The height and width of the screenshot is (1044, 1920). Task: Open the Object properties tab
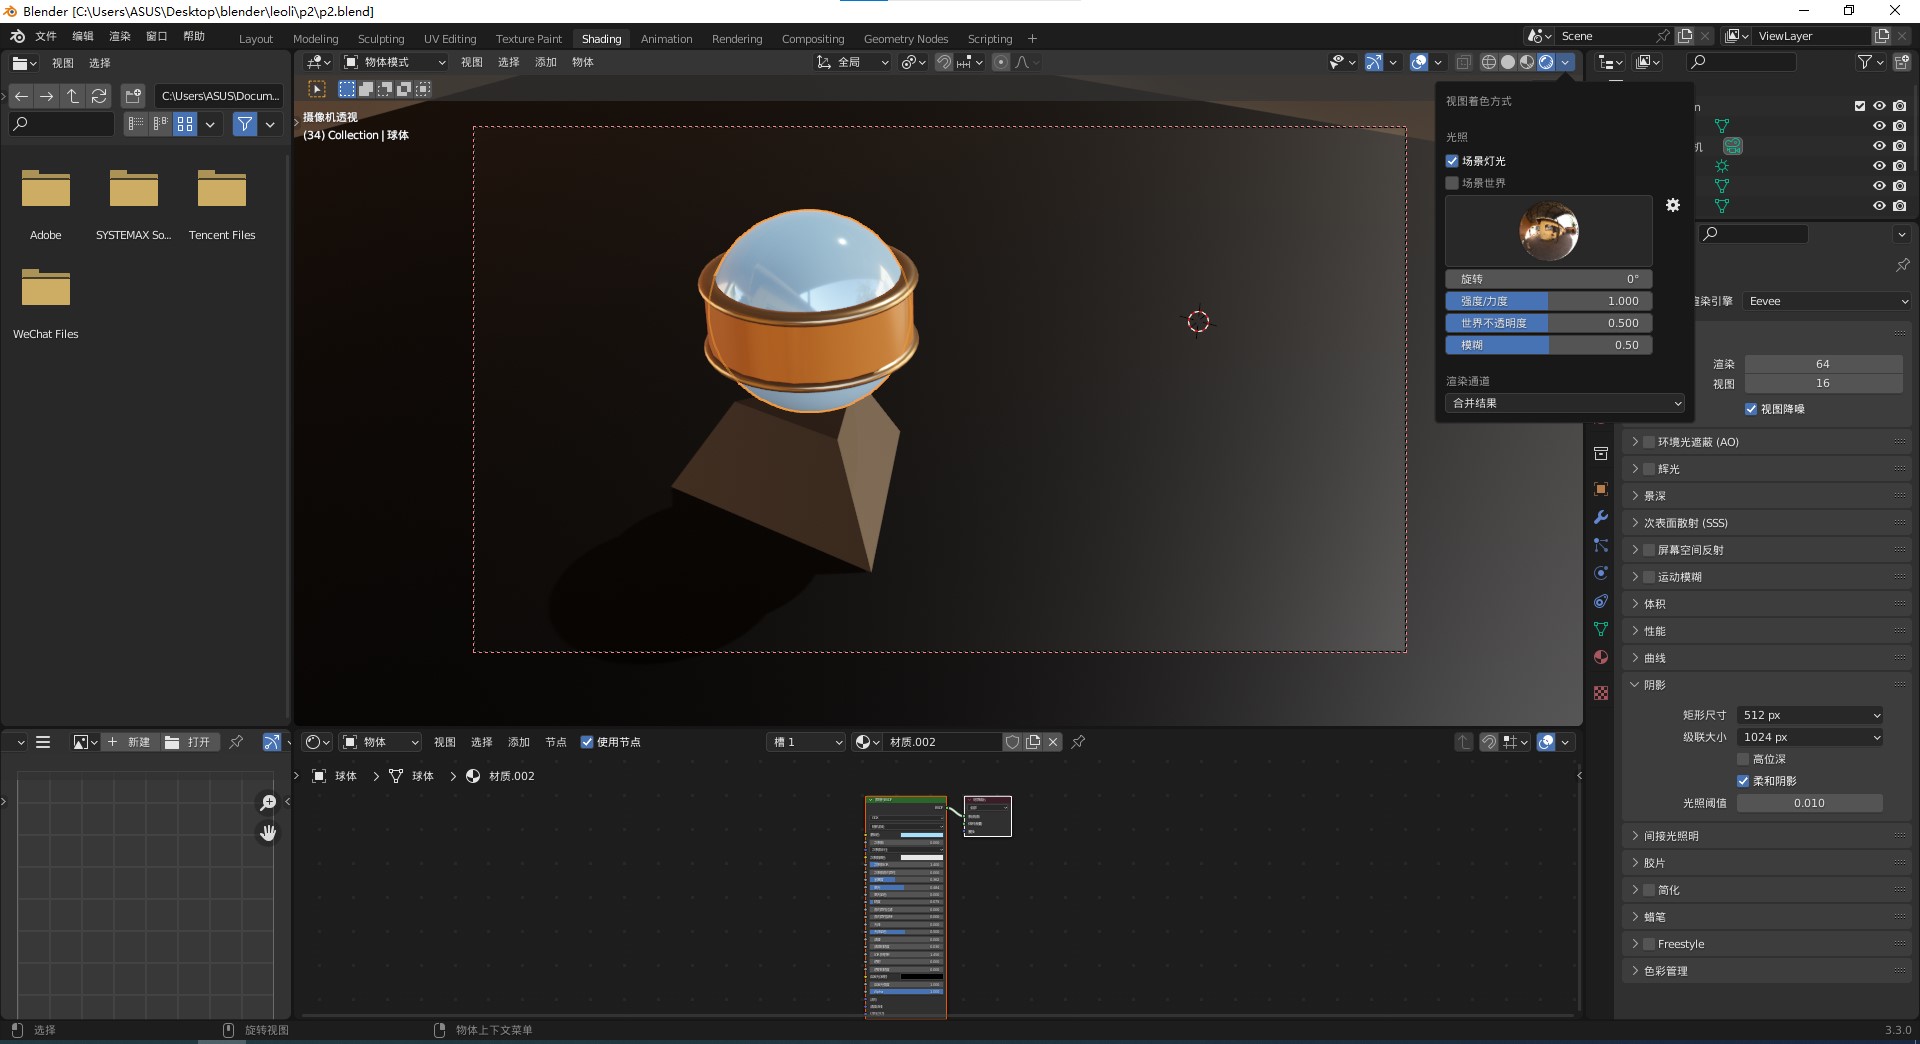point(1601,489)
